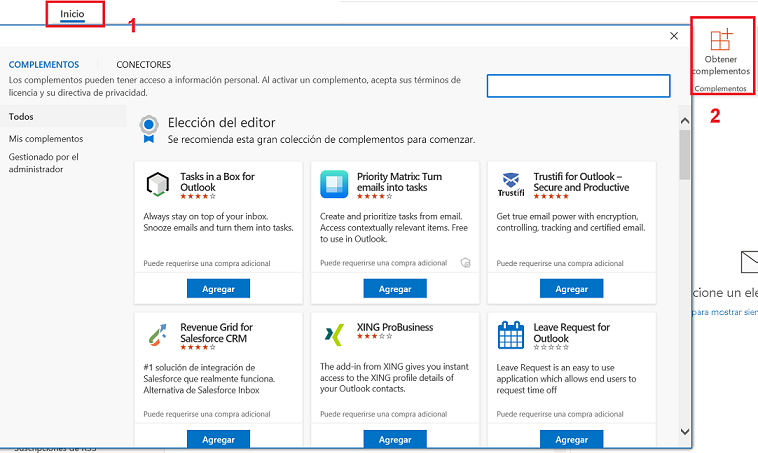Click the vertical scrollbar thumb
Image resolution: width=758 pixels, height=453 pixels.
click(x=685, y=155)
